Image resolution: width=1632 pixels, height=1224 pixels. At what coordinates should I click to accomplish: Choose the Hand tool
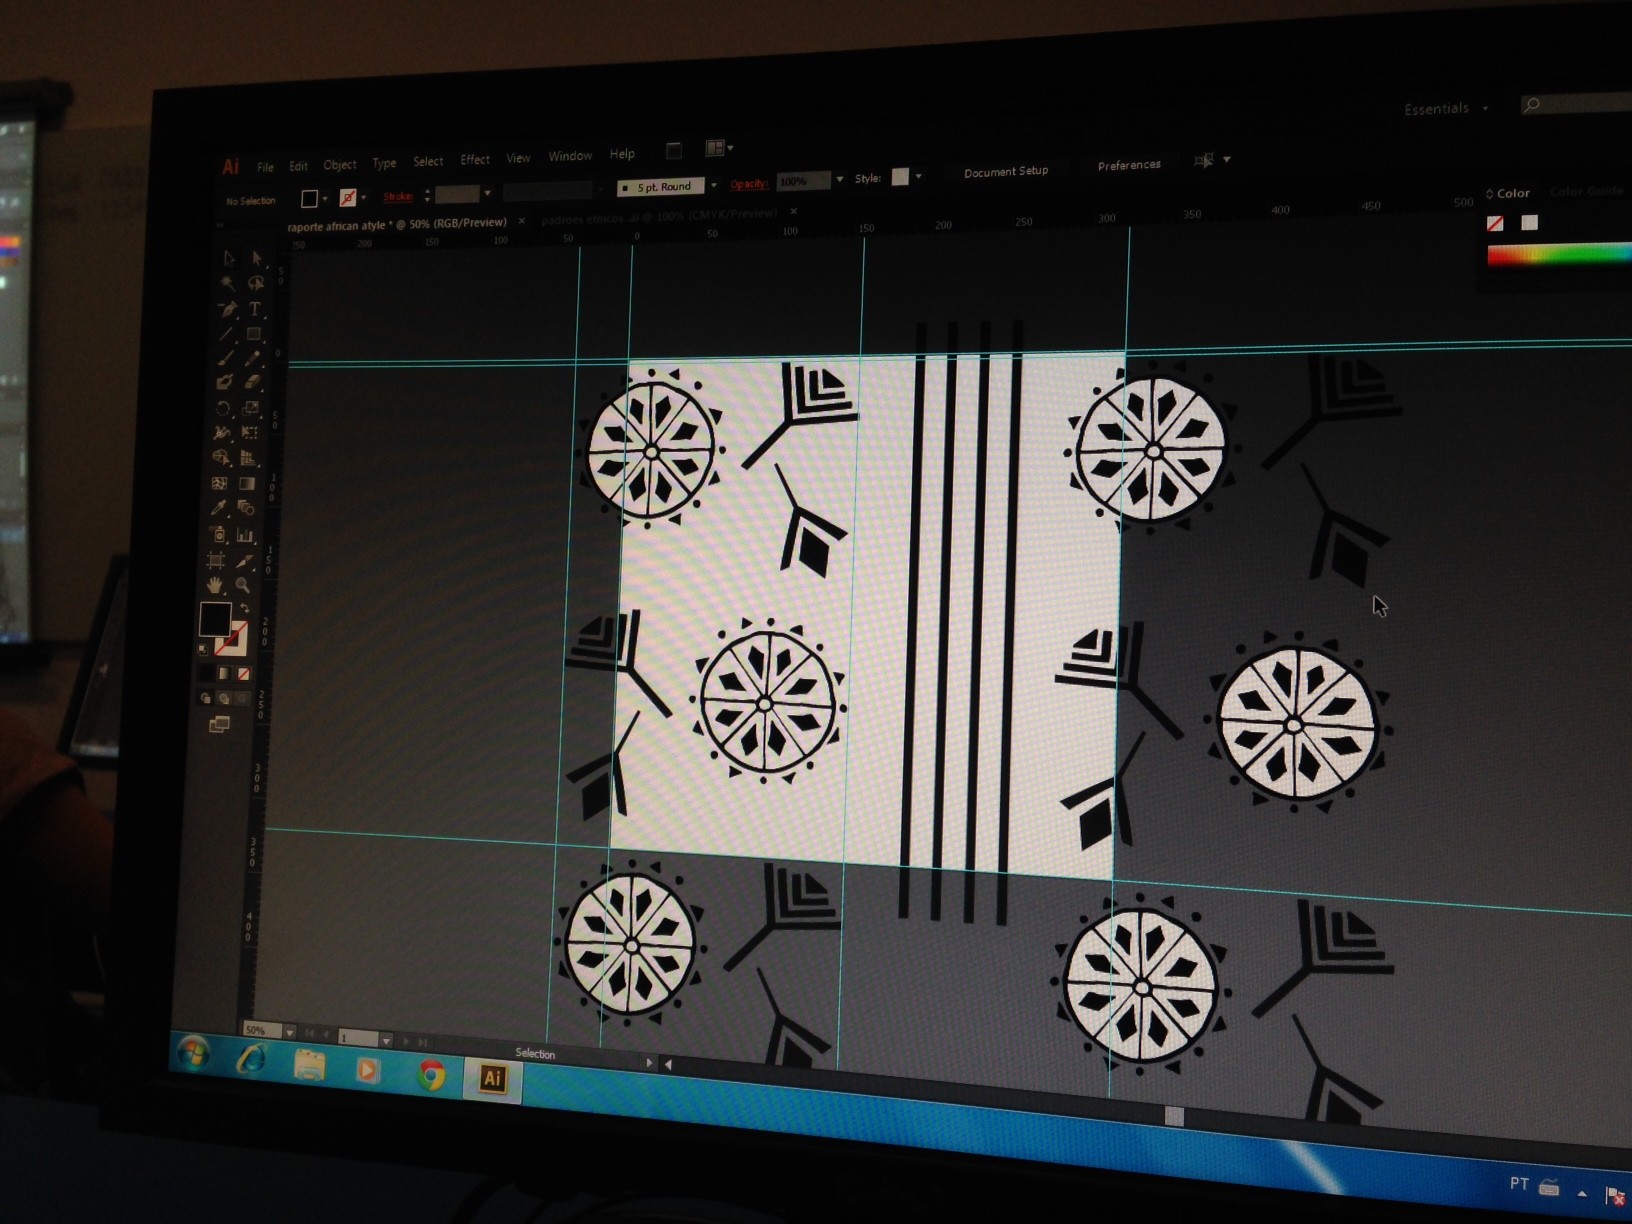(x=215, y=585)
